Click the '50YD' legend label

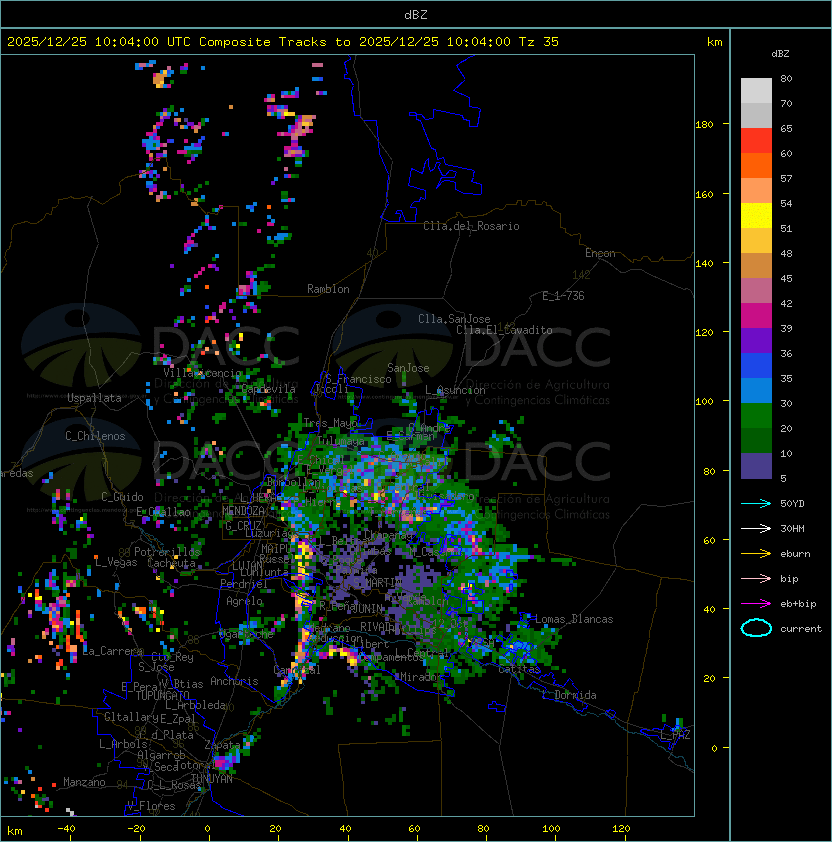[x=792, y=503]
